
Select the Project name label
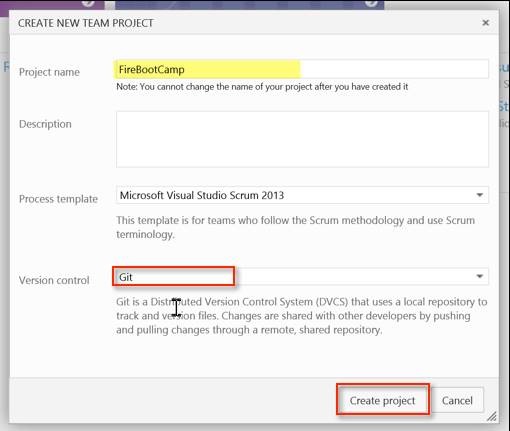coord(49,72)
